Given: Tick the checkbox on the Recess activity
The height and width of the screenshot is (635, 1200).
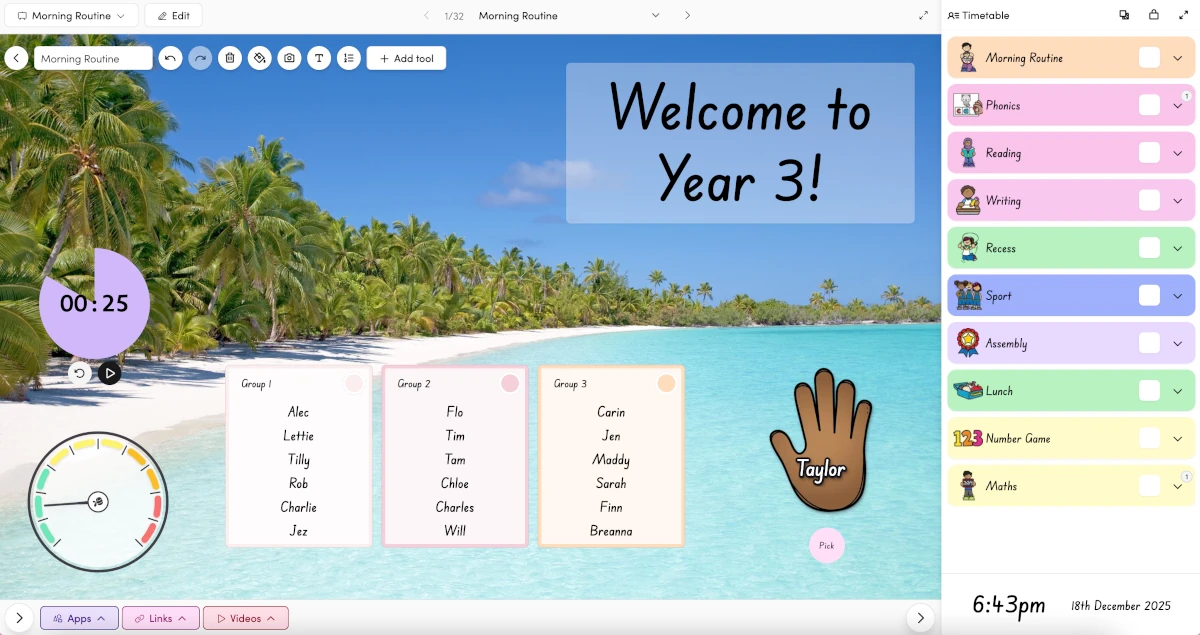Looking at the screenshot, I should (1150, 247).
